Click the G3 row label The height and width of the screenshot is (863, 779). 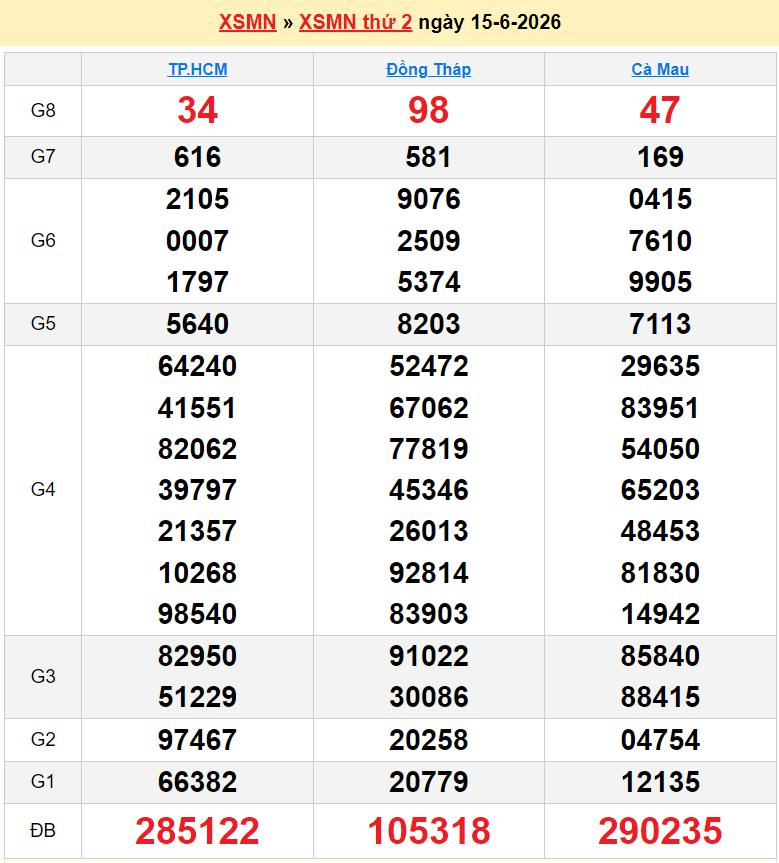(x=43, y=676)
